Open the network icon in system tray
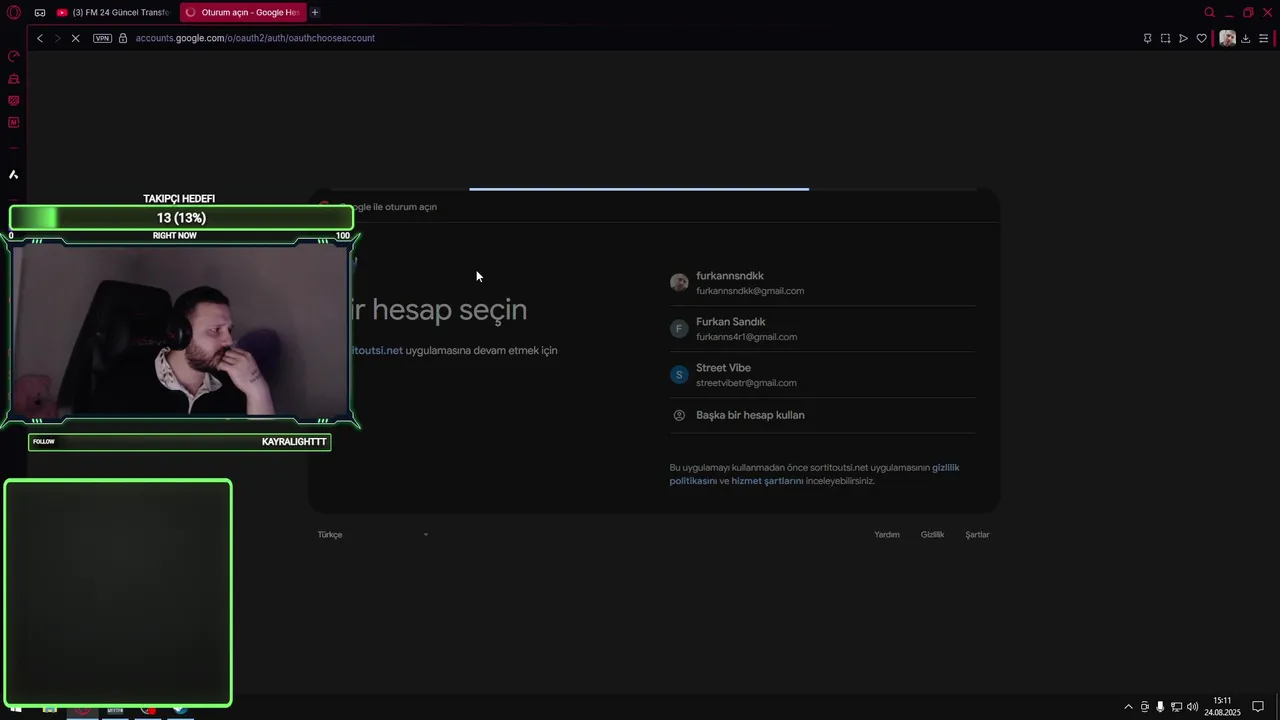The height and width of the screenshot is (720, 1280). click(1176, 707)
